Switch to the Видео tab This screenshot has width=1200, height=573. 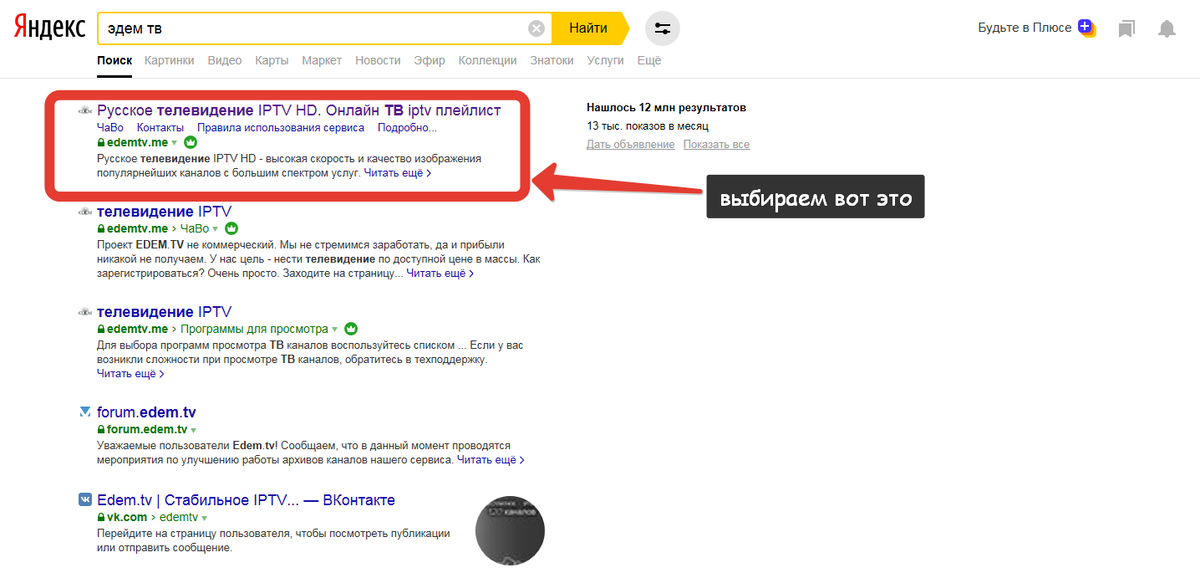point(225,61)
